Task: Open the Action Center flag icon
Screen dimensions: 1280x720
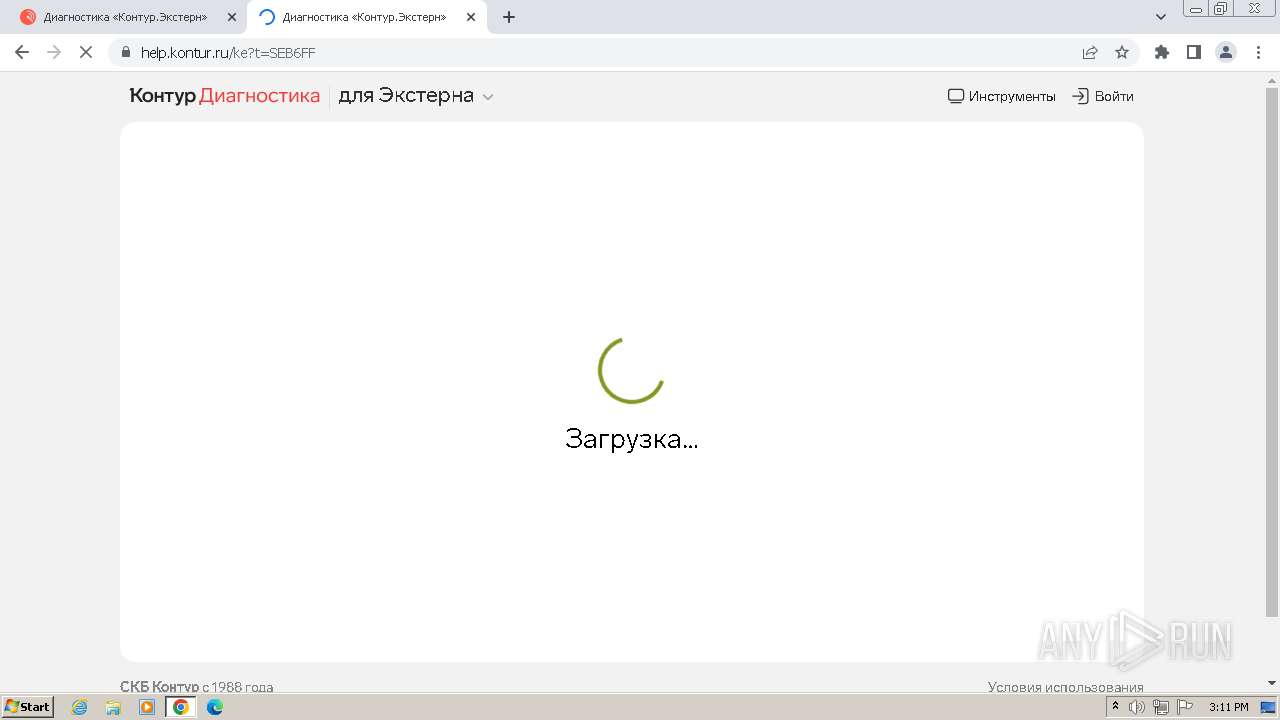Action: tap(1185, 707)
